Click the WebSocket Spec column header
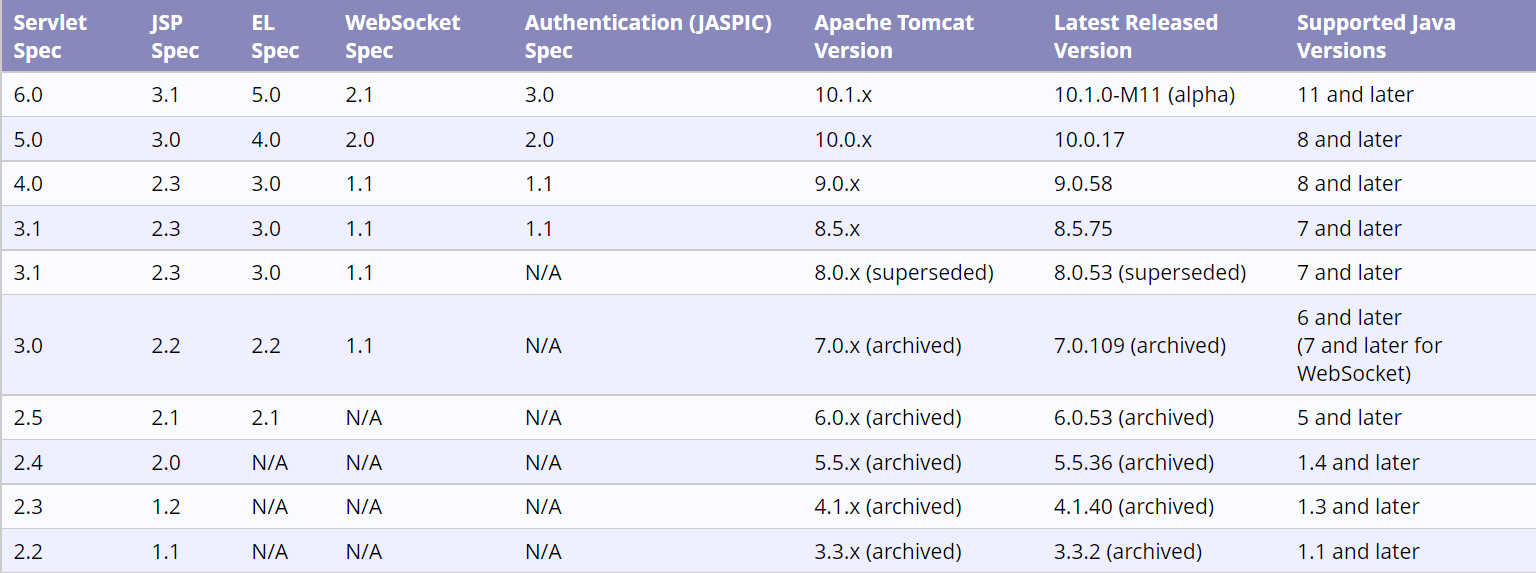1536x573 pixels. [x=402, y=36]
